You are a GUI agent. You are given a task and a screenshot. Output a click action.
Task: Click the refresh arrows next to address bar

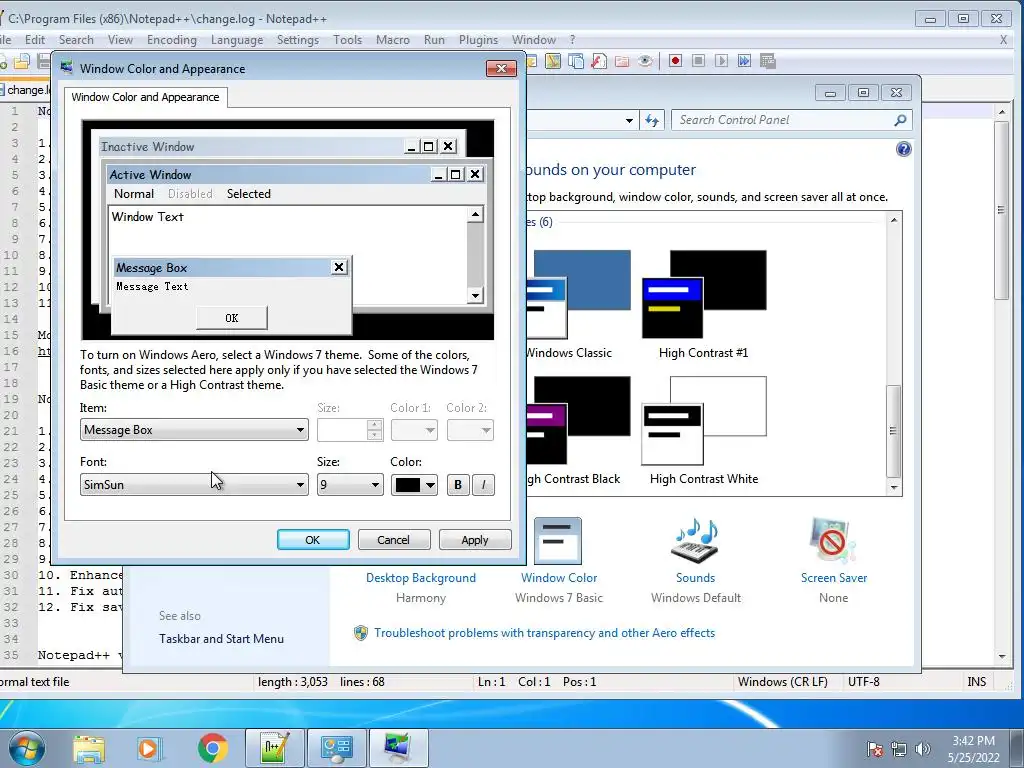pyautogui.click(x=652, y=120)
